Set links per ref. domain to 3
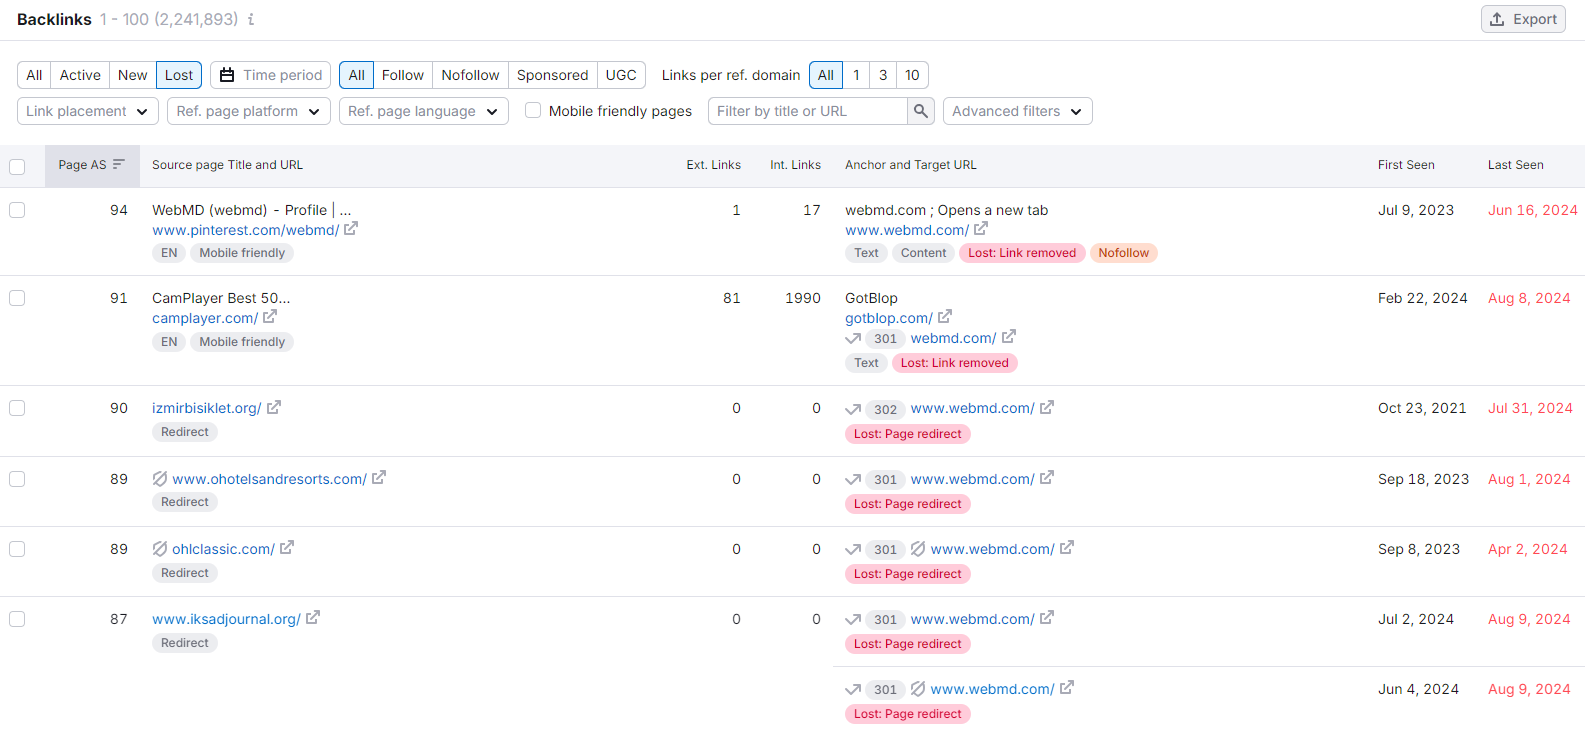The width and height of the screenshot is (1585, 735). (x=883, y=75)
